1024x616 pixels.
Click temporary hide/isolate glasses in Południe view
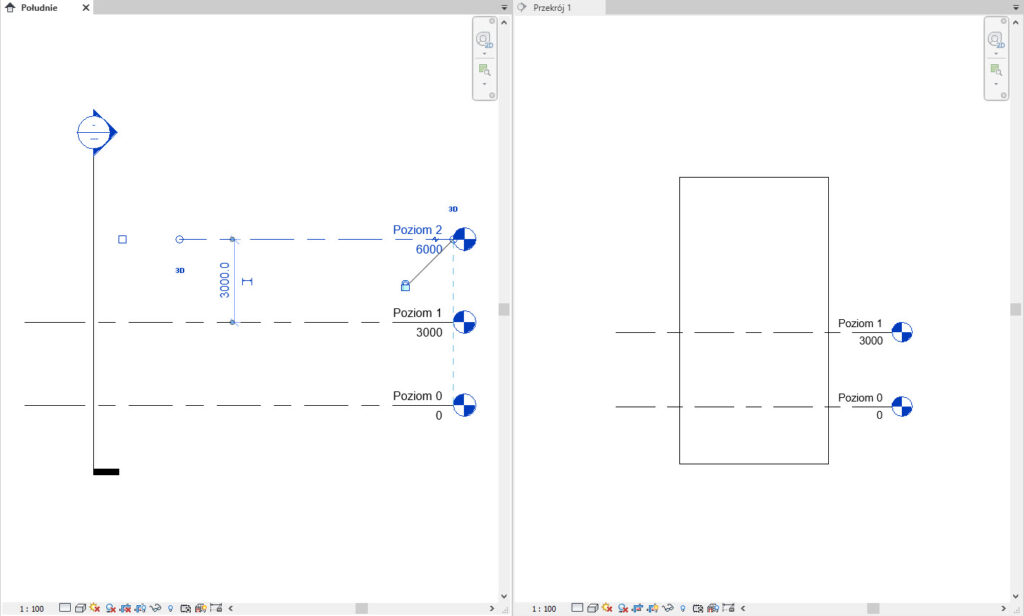(x=155, y=608)
